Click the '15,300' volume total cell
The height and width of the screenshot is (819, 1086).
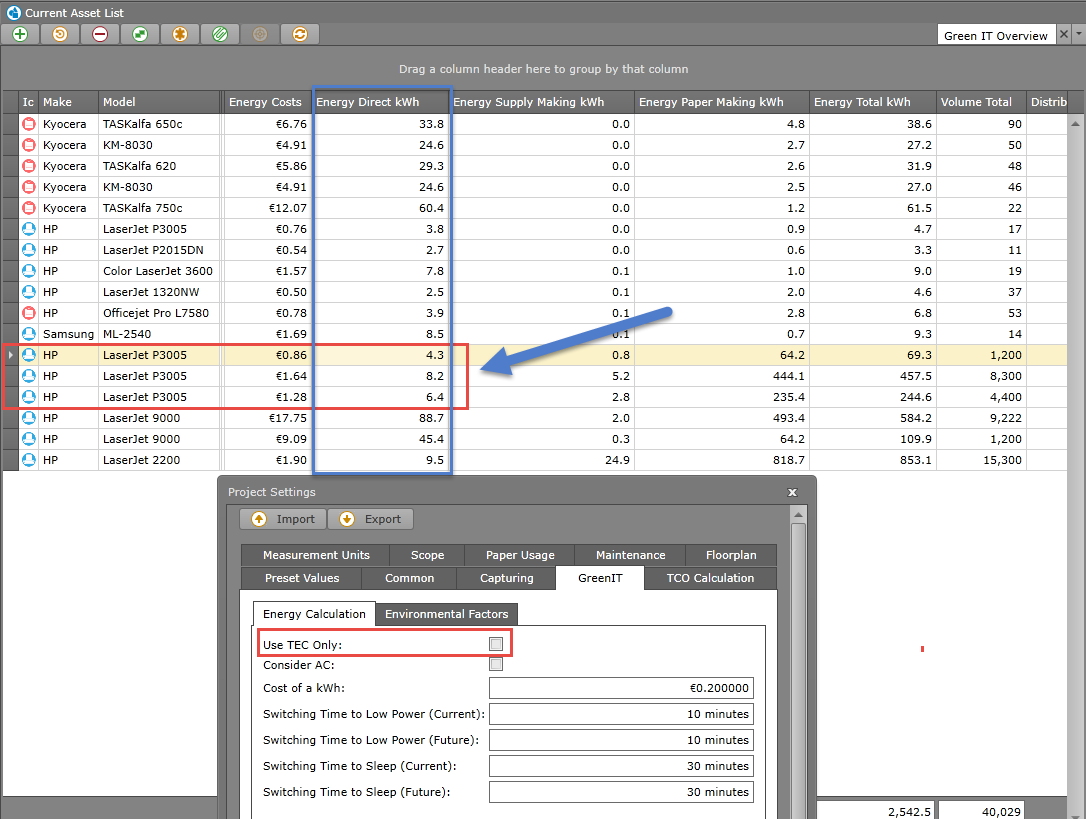click(981, 460)
